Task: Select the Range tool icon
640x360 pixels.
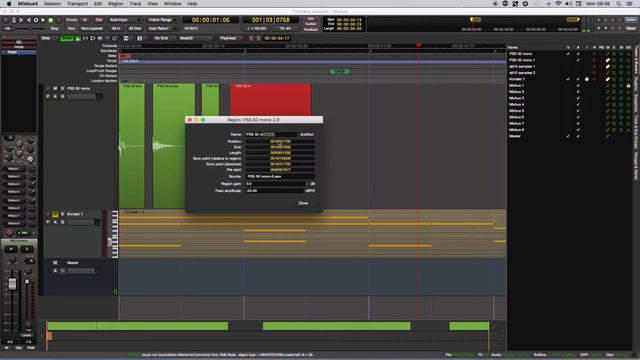Action: point(85,38)
